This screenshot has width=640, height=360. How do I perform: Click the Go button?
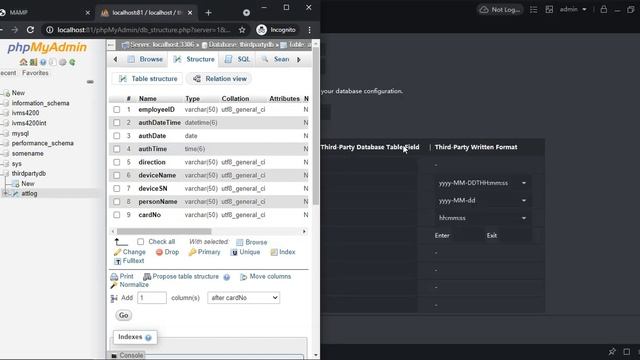[x=124, y=315]
